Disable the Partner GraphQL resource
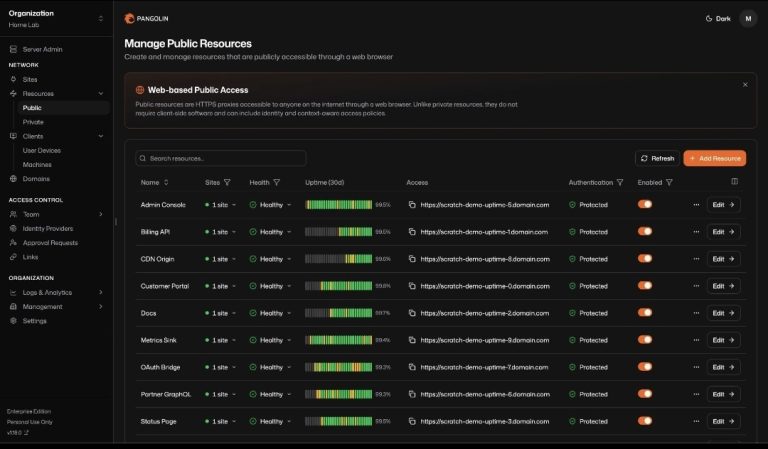Image resolution: width=768 pixels, height=449 pixels. 645,394
